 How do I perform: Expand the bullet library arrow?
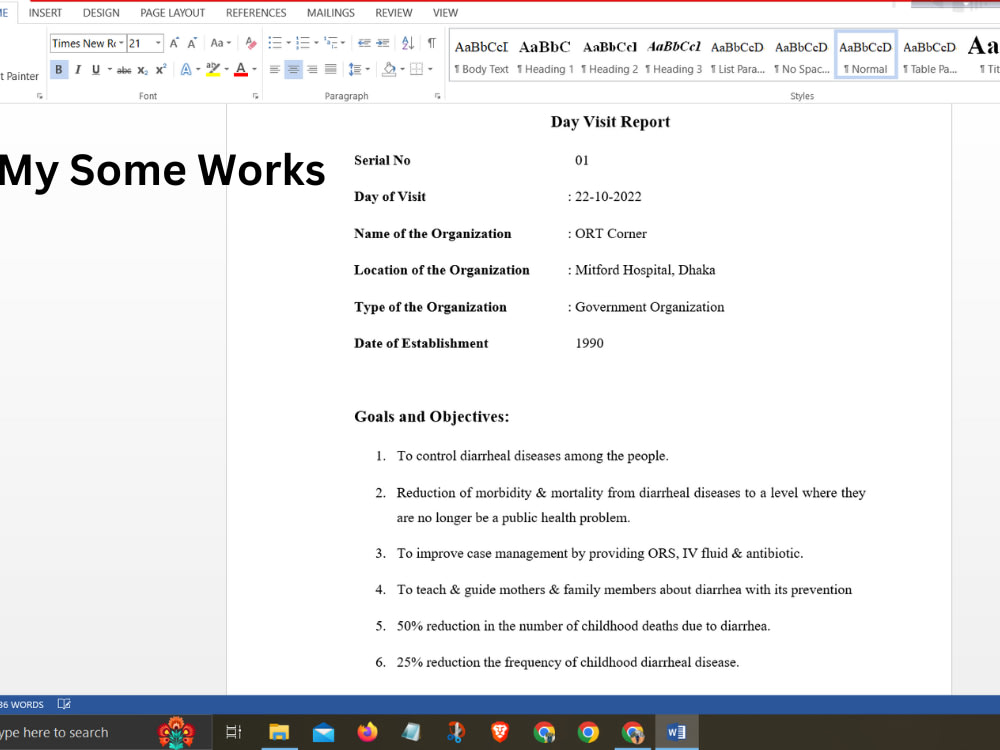tap(288, 43)
